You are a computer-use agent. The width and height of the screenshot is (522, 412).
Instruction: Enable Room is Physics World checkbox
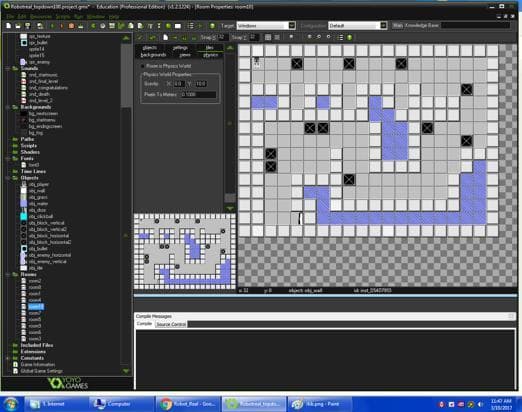(x=143, y=66)
